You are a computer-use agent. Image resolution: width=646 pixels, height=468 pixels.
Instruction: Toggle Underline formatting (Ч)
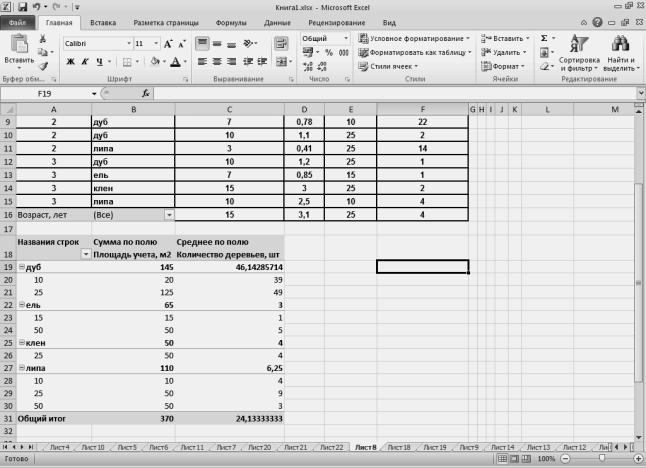[x=99, y=62]
